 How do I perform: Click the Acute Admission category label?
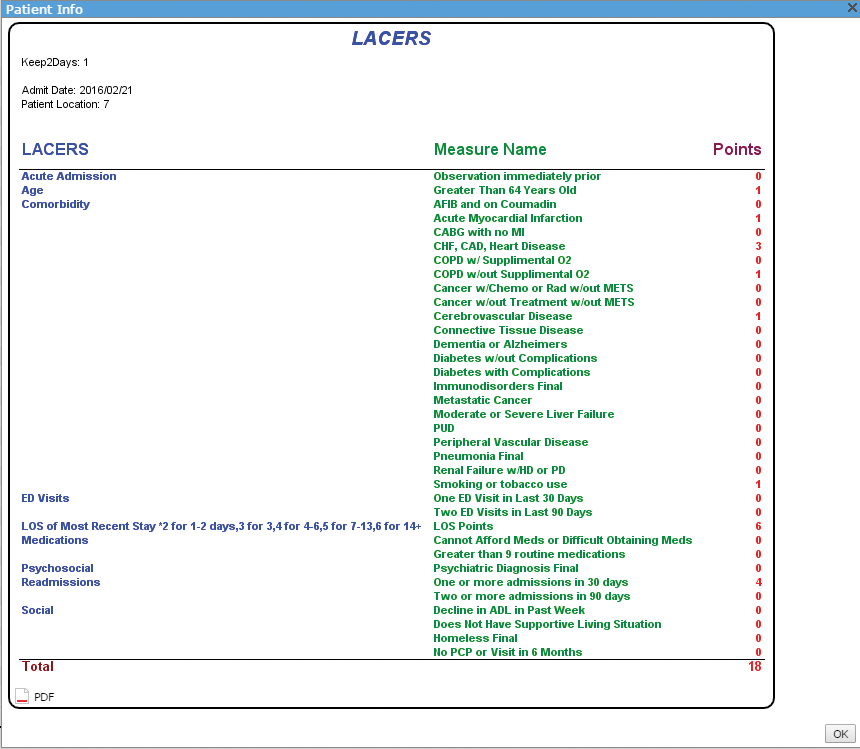pos(69,176)
